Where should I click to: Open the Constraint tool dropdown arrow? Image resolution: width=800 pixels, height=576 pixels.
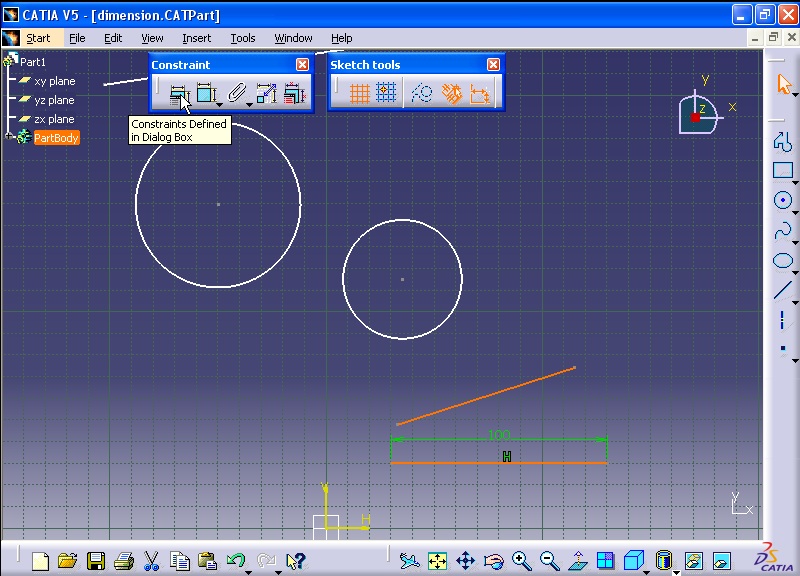tap(219, 105)
